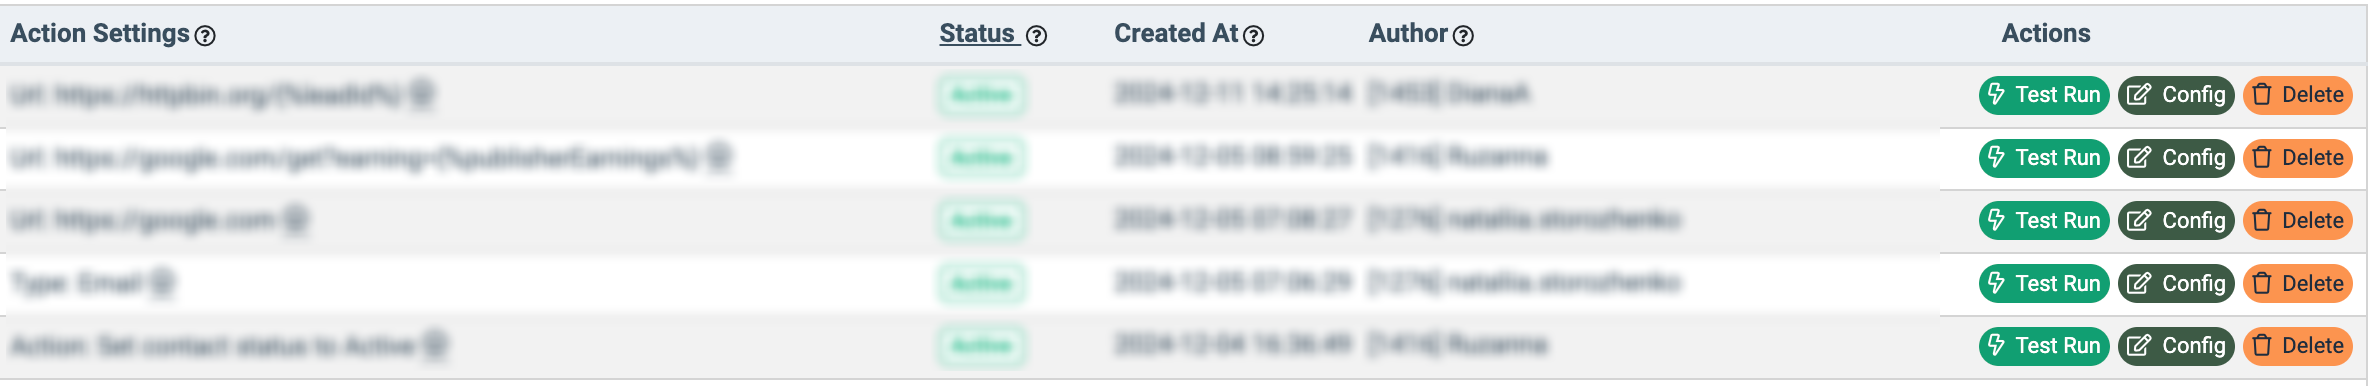The height and width of the screenshot is (386, 2372).
Task: Delete the first row action
Action: pyautogui.click(x=2298, y=95)
